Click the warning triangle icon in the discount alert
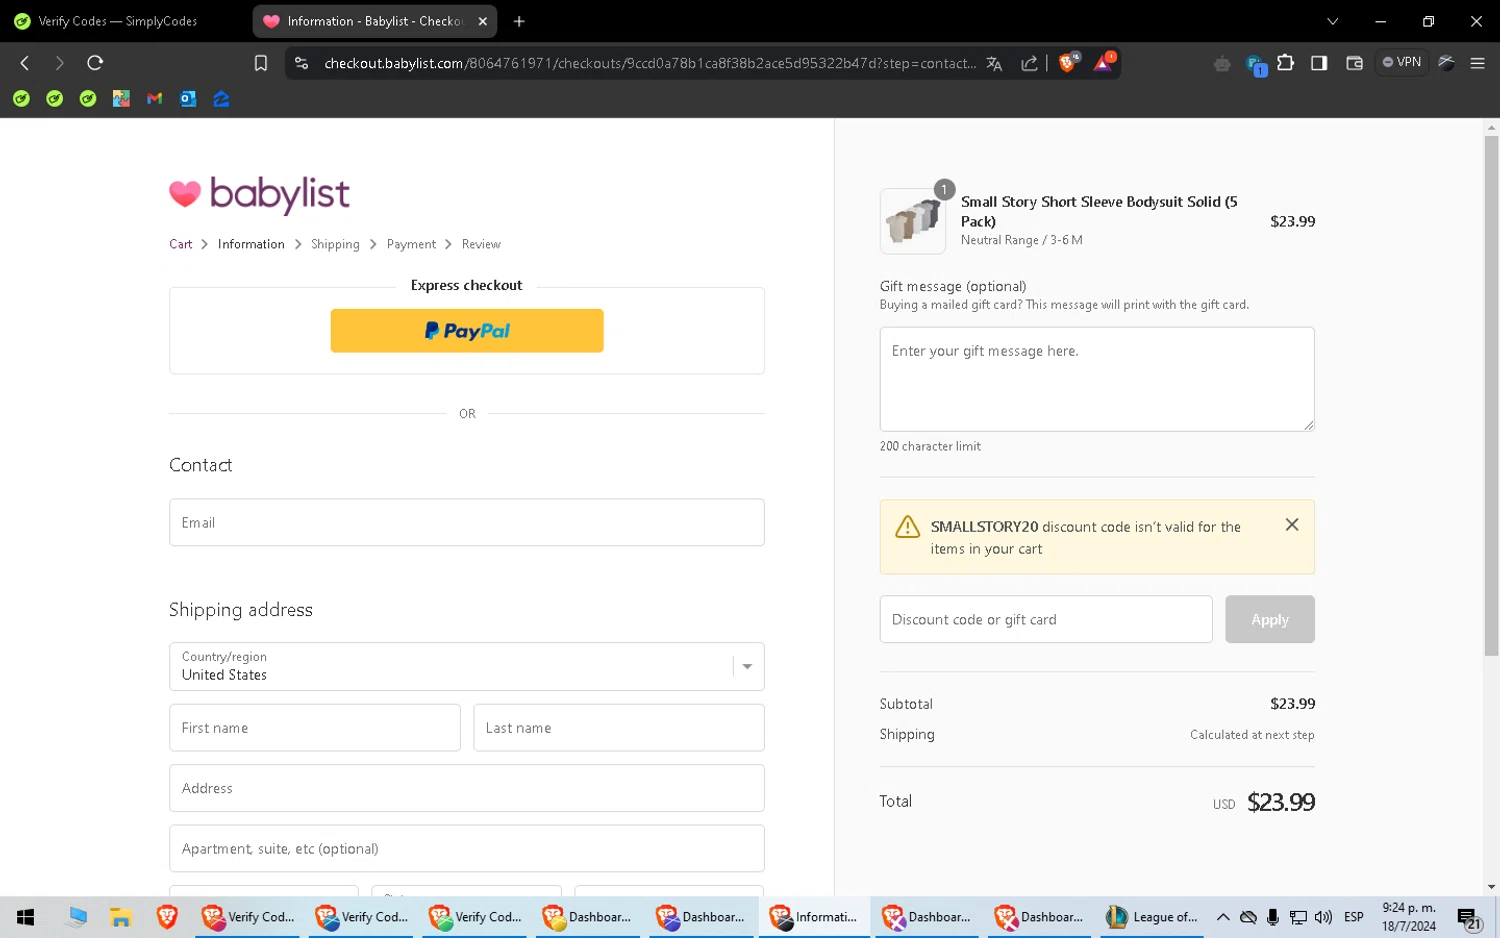 [x=907, y=527]
